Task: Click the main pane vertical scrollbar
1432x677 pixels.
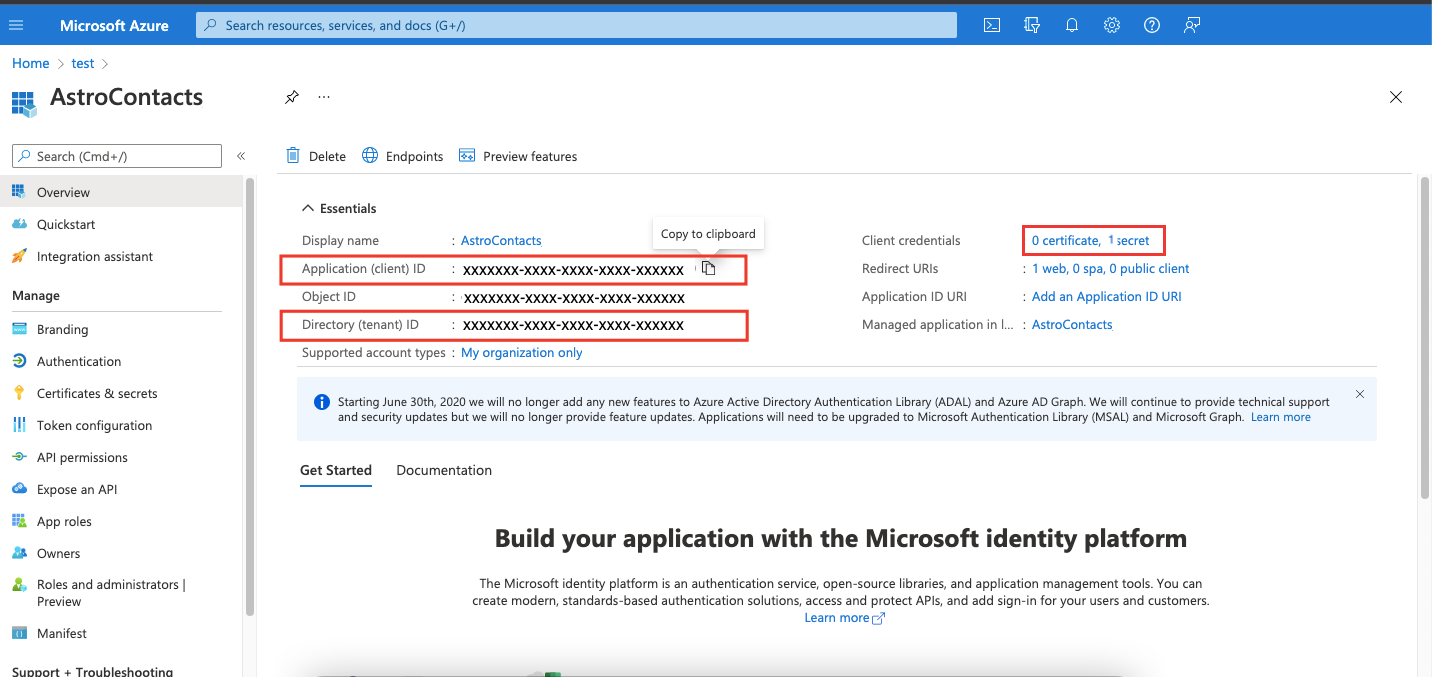Action: coord(1425,340)
